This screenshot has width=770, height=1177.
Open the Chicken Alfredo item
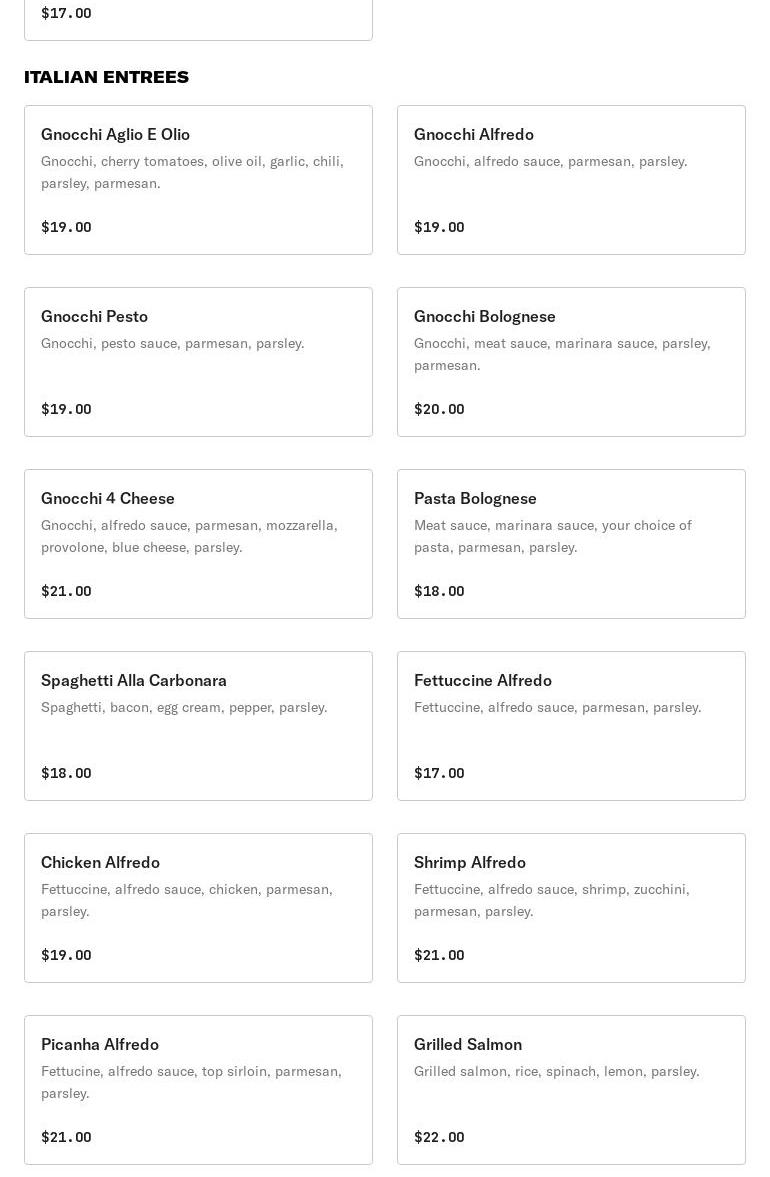point(198,908)
